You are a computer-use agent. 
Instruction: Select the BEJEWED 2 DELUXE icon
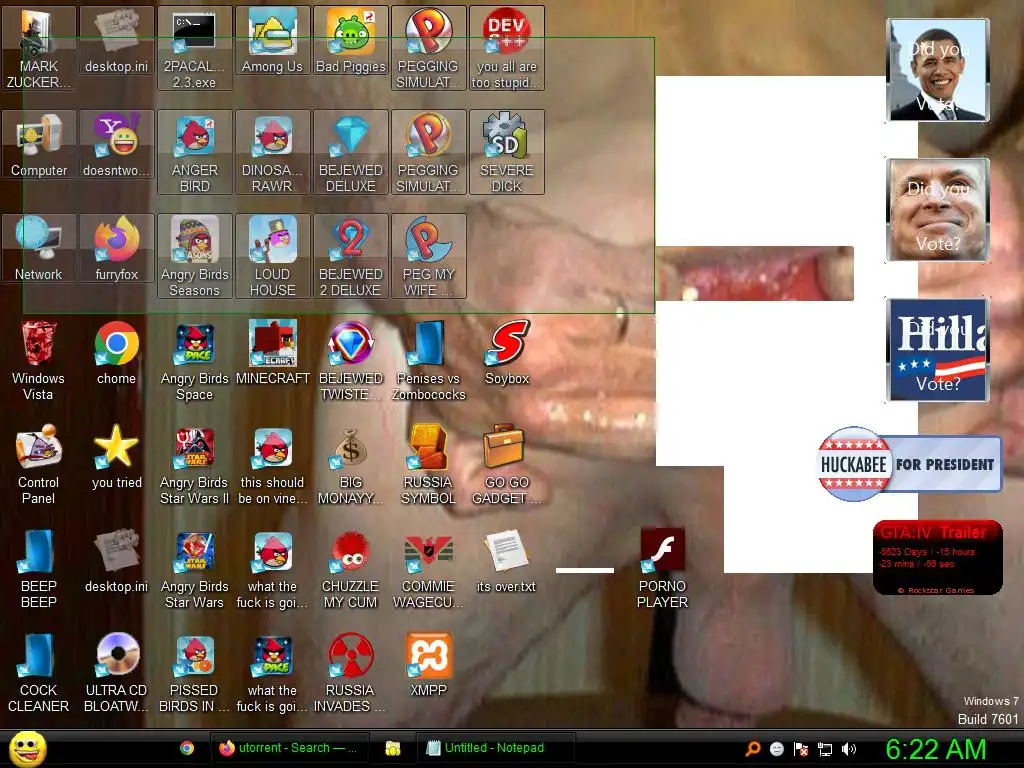point(351,256)
